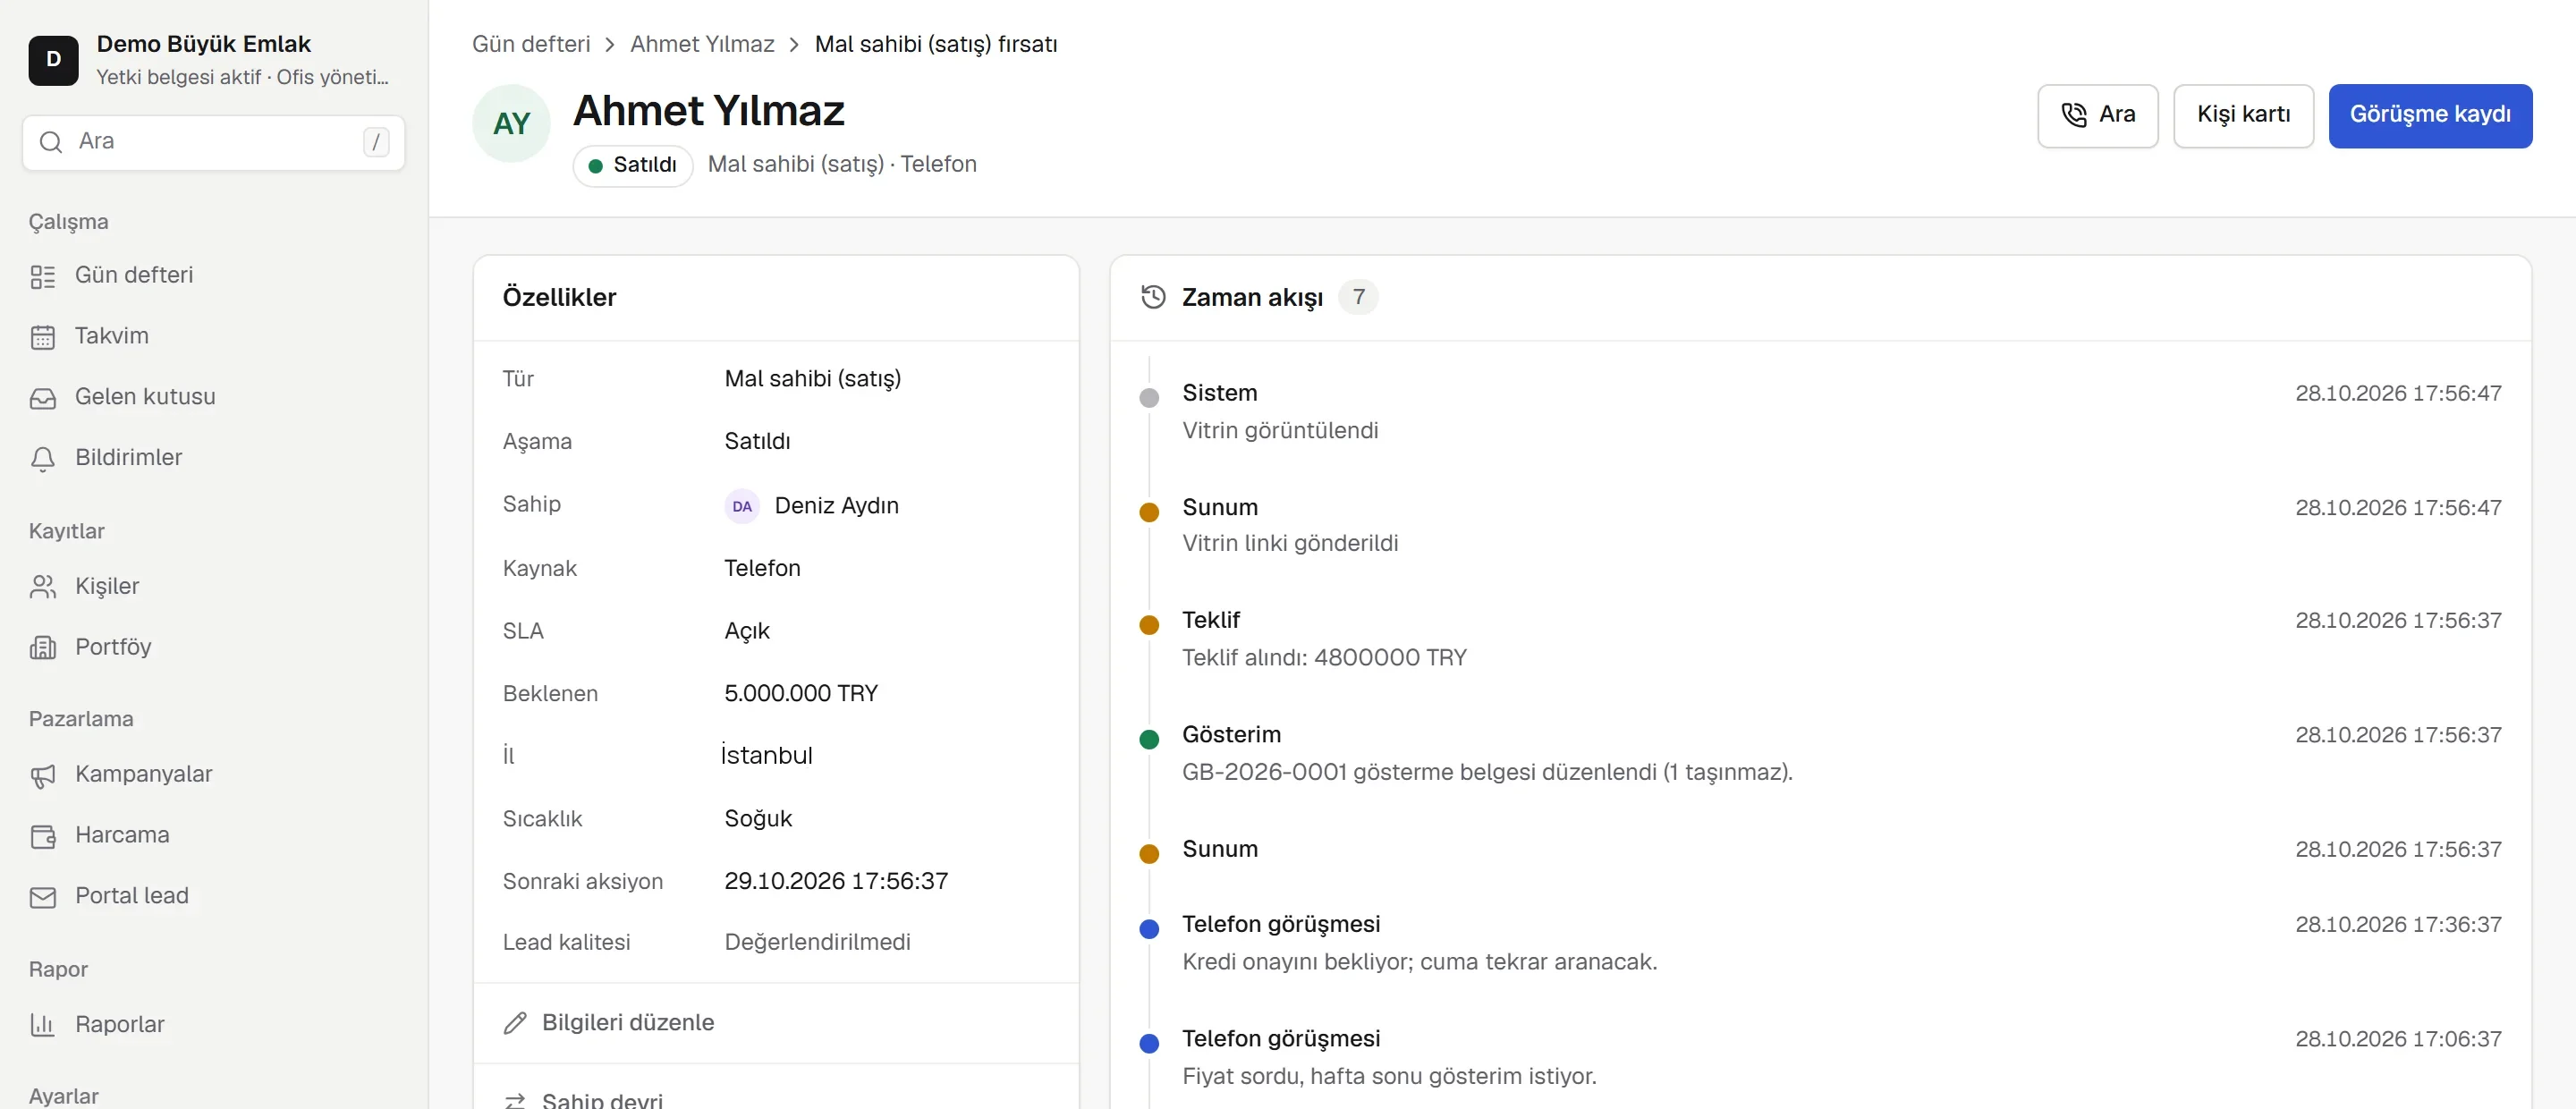This screenshot has height=1109, width=2576.
Task: Open the Kampanyalar megaphone icon
Action: (x=43, y=775)
